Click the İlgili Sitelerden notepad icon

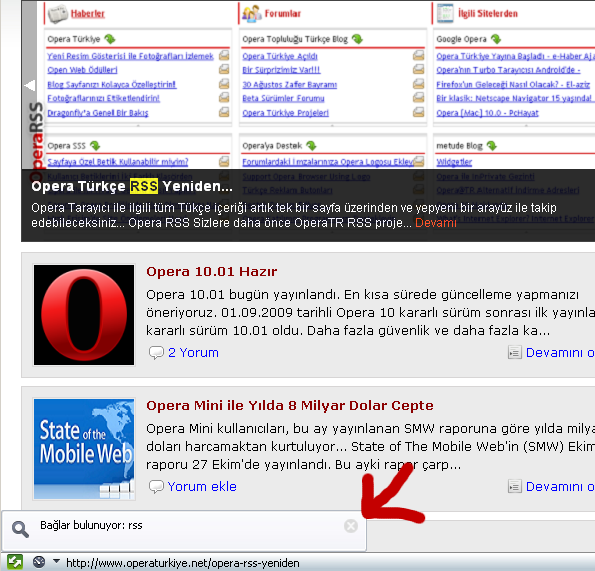click(x=445, y=13)
